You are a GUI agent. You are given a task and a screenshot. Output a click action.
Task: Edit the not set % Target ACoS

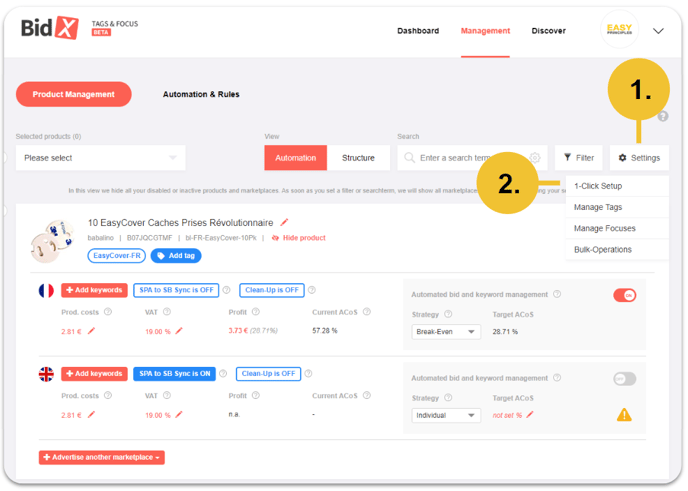pos(530,415)
